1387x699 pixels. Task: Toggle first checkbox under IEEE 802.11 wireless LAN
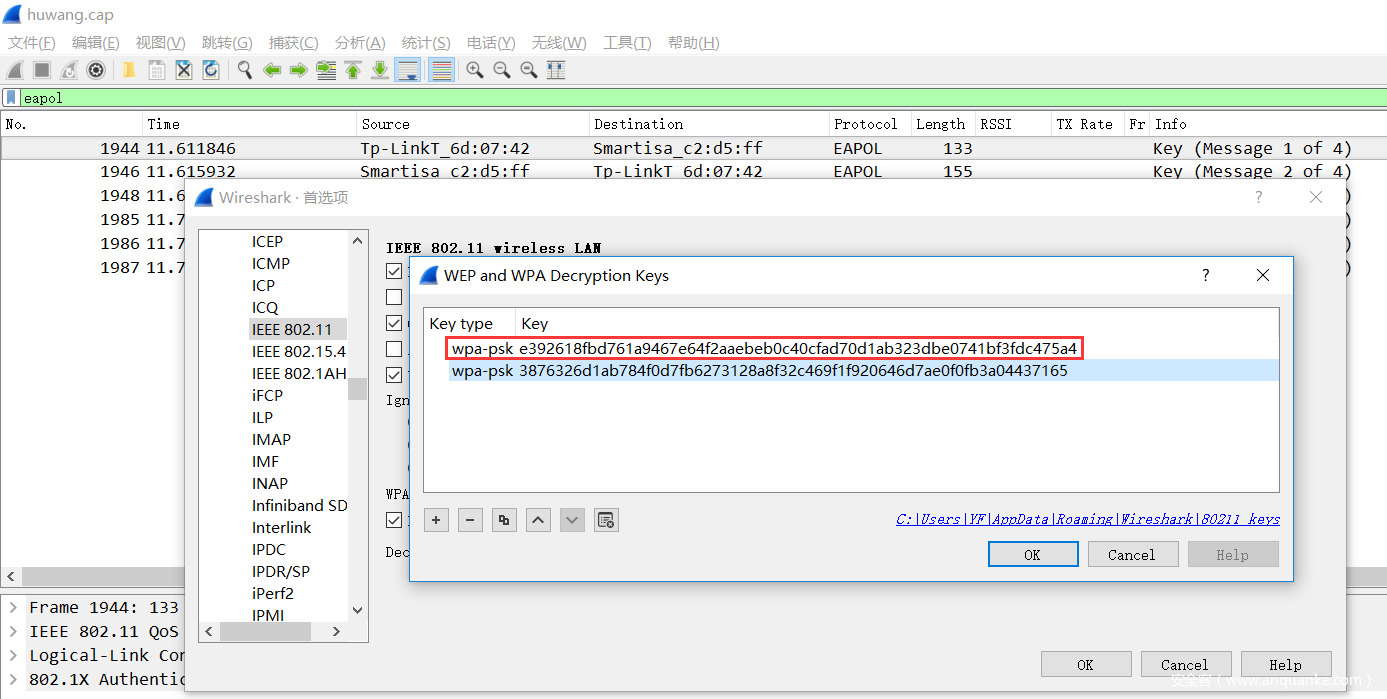(394, 271)
